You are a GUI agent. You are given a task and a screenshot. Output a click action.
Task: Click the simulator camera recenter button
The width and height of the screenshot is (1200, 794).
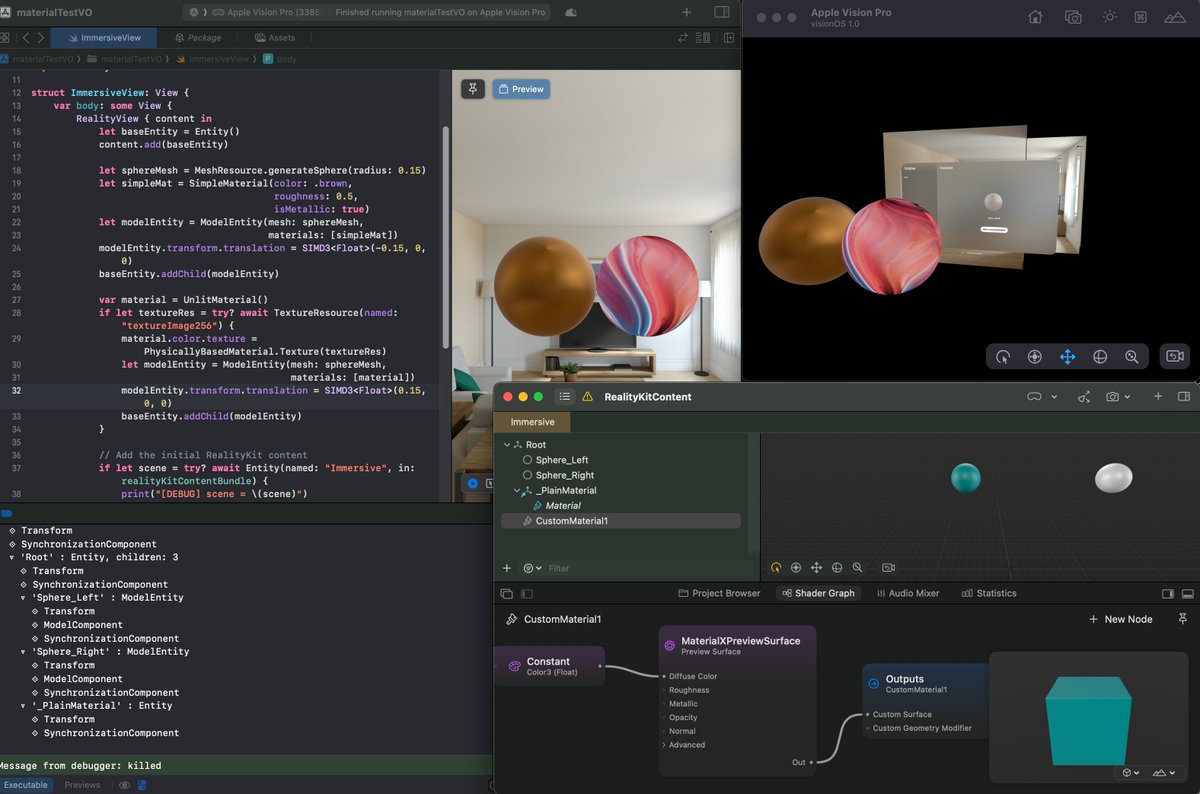pyautogui.click(x=1175, y=356)
